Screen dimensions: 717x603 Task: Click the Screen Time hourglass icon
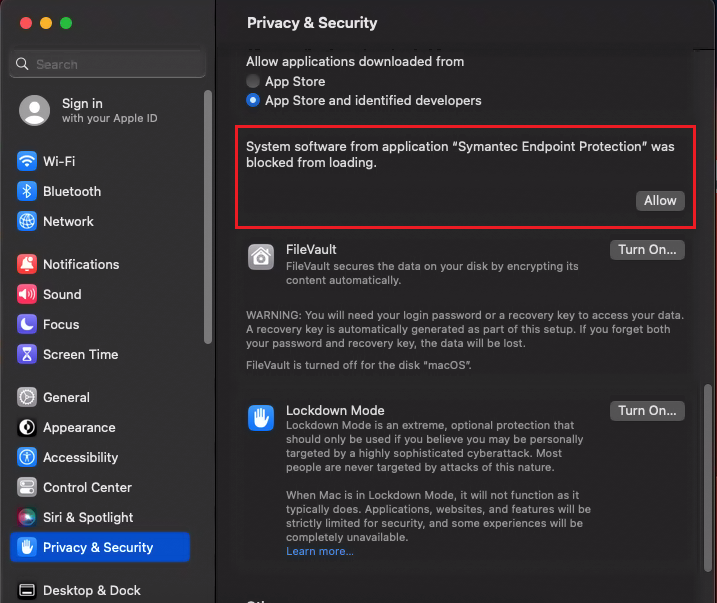click(x=27, y=354)
